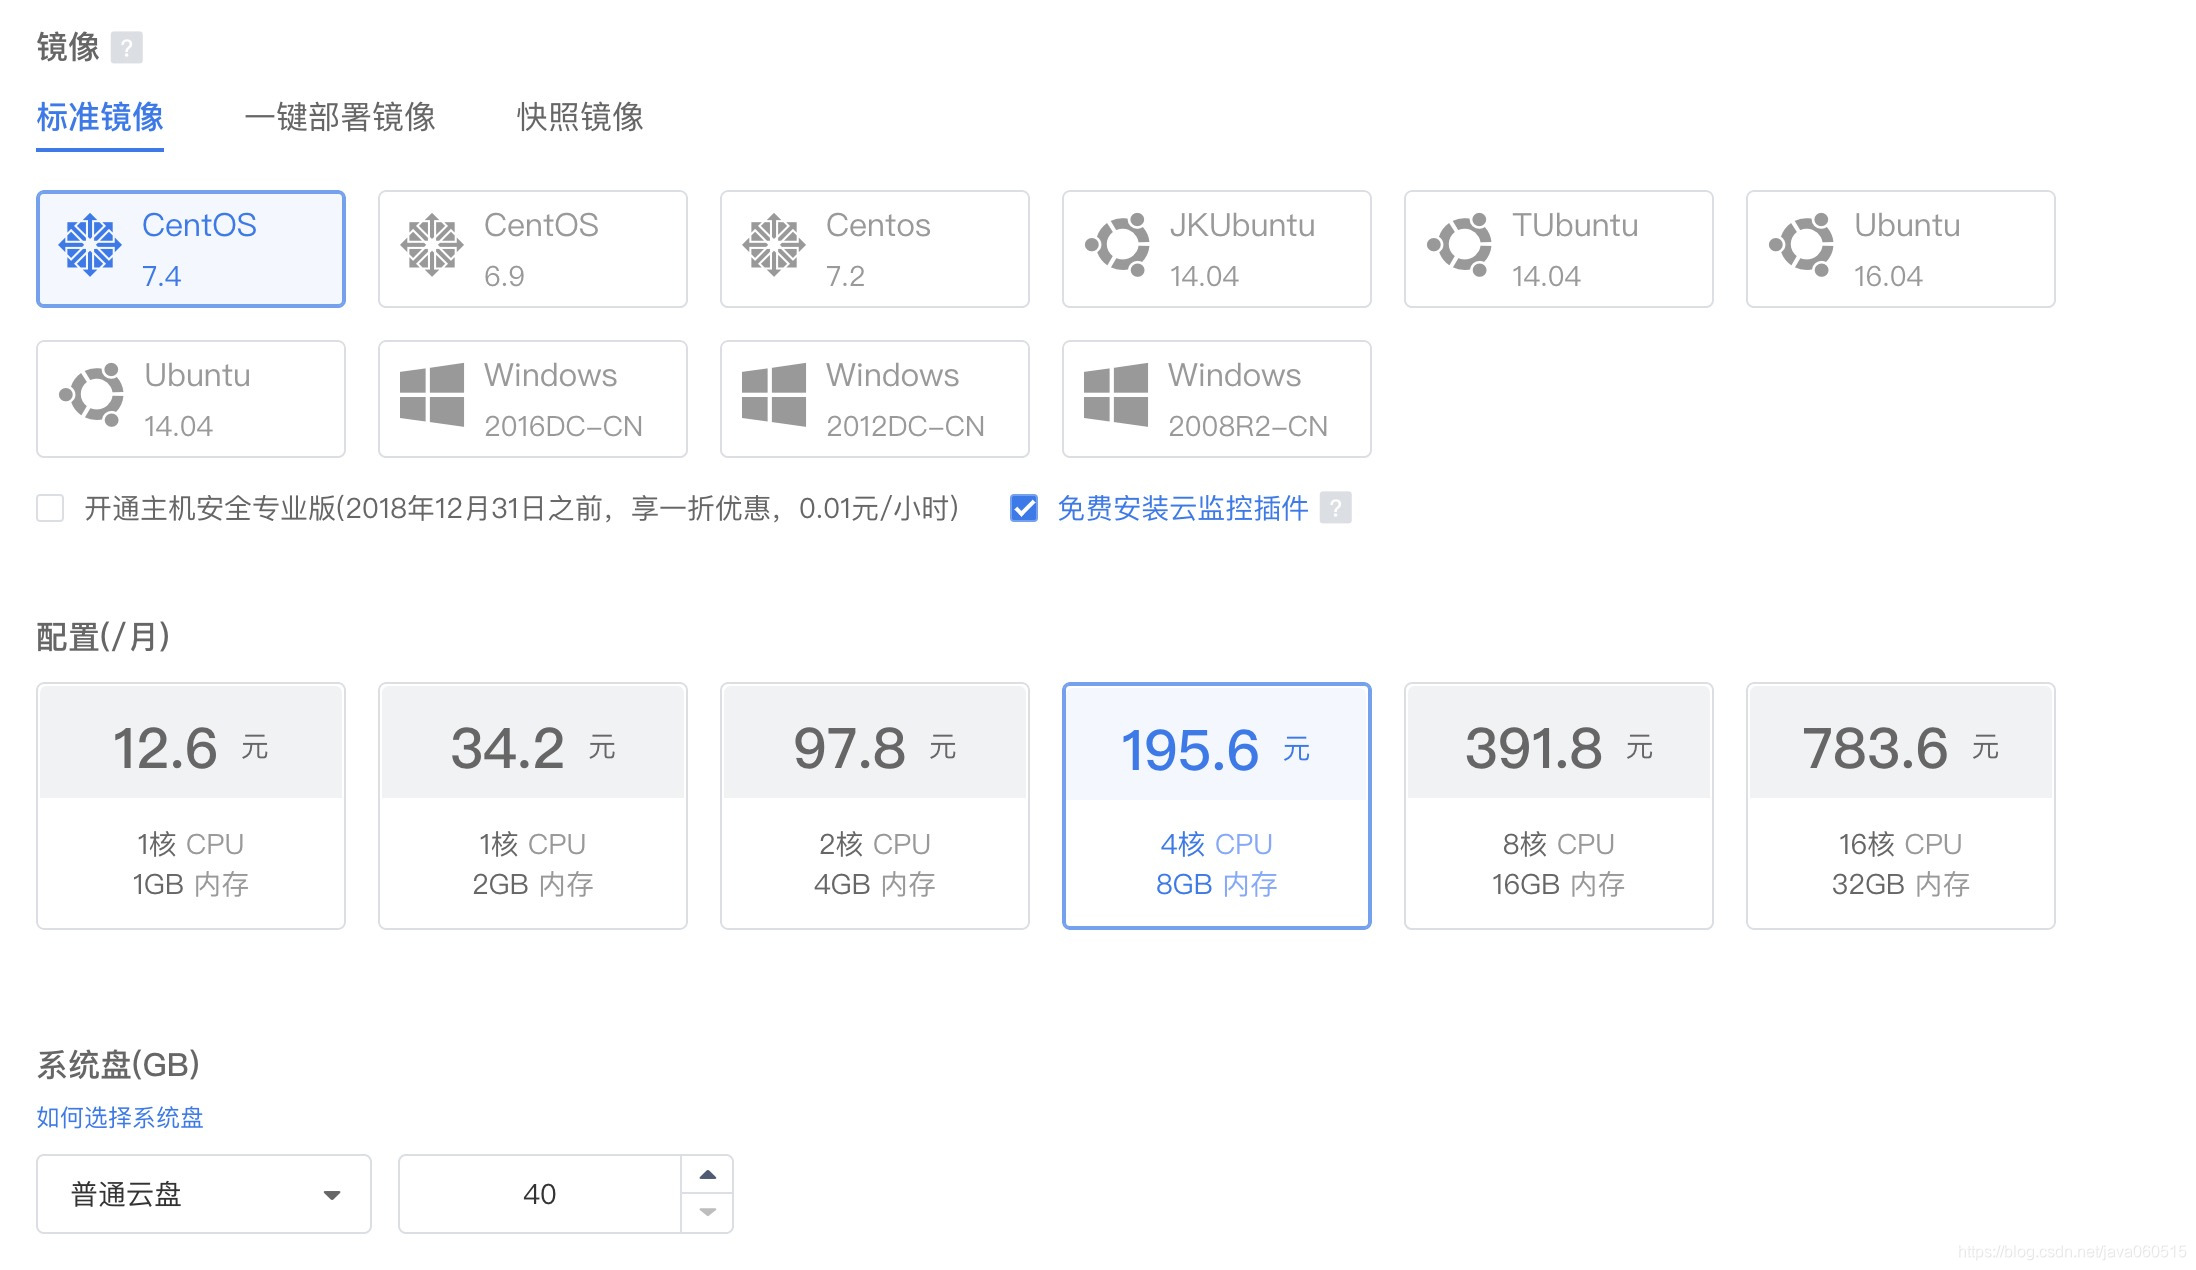Select the 12.6 元 1核 1GB plan
The width and height of the screenshot is (2196, 1270).
coord(191,806)
